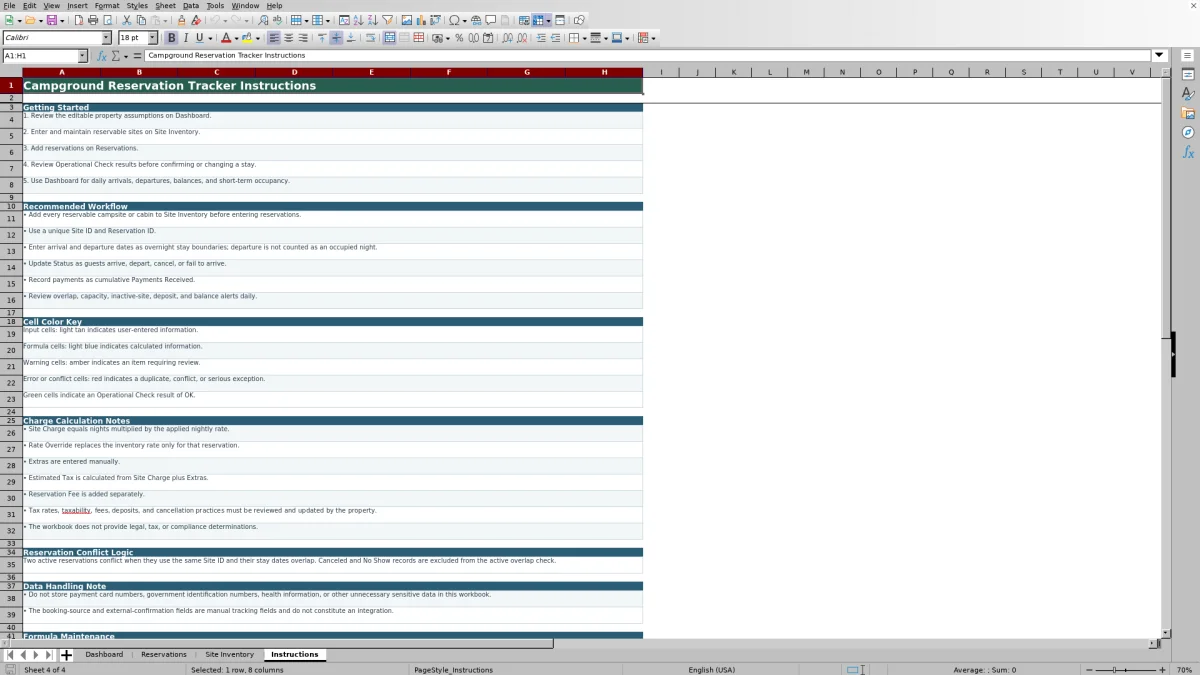Click the zoom slider handle
Viewport: 1200px width, 675px height.
[x=1114, y=669]
